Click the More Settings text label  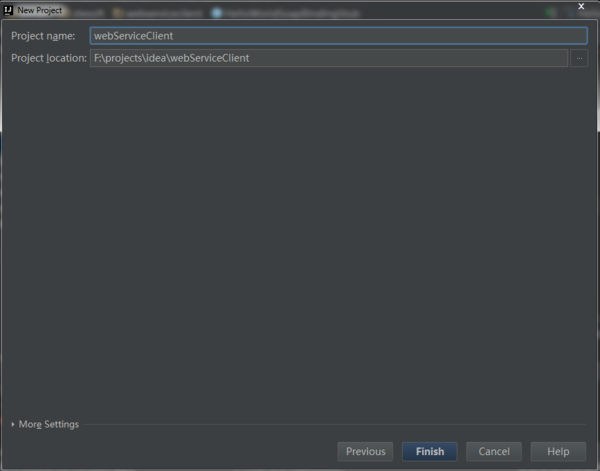(x=48, y=424)
